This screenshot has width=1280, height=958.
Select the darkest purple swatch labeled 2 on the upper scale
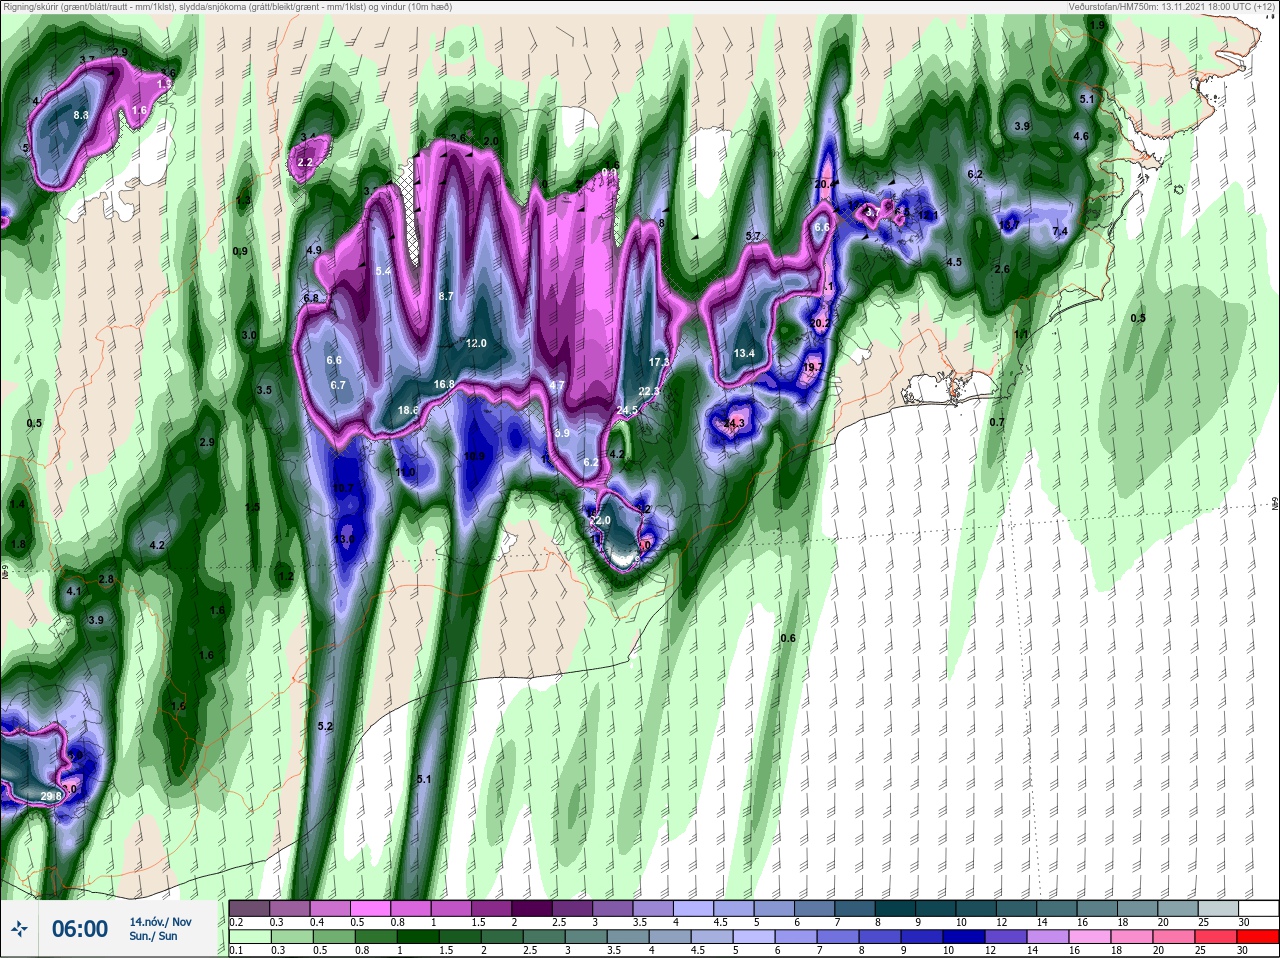(530, 908)
